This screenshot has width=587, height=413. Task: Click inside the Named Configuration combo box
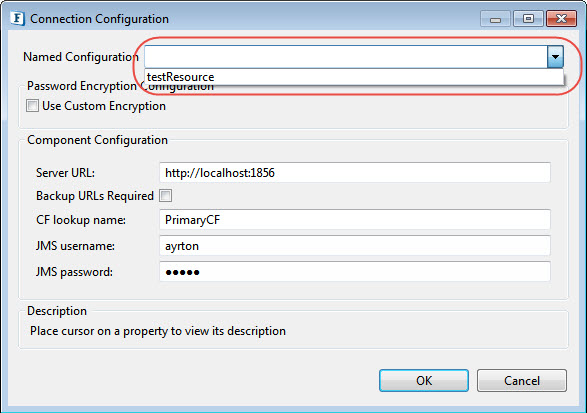[x=346, y=57]
